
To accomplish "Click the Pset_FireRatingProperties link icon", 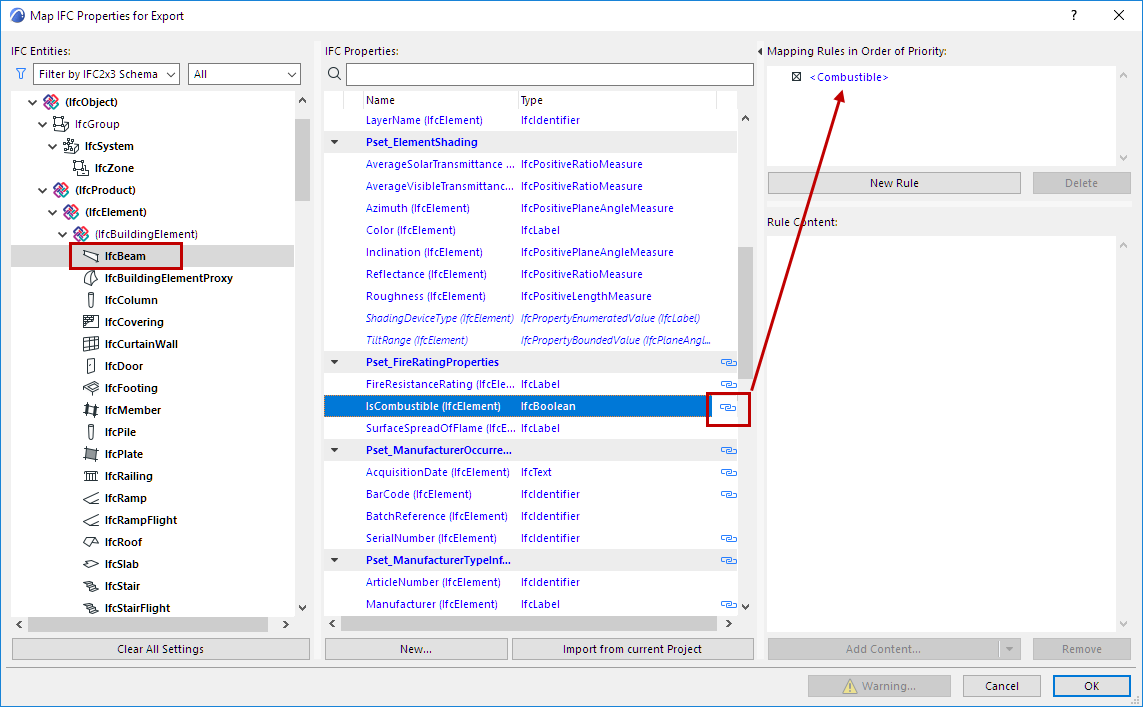I will [x=728, y=362].
